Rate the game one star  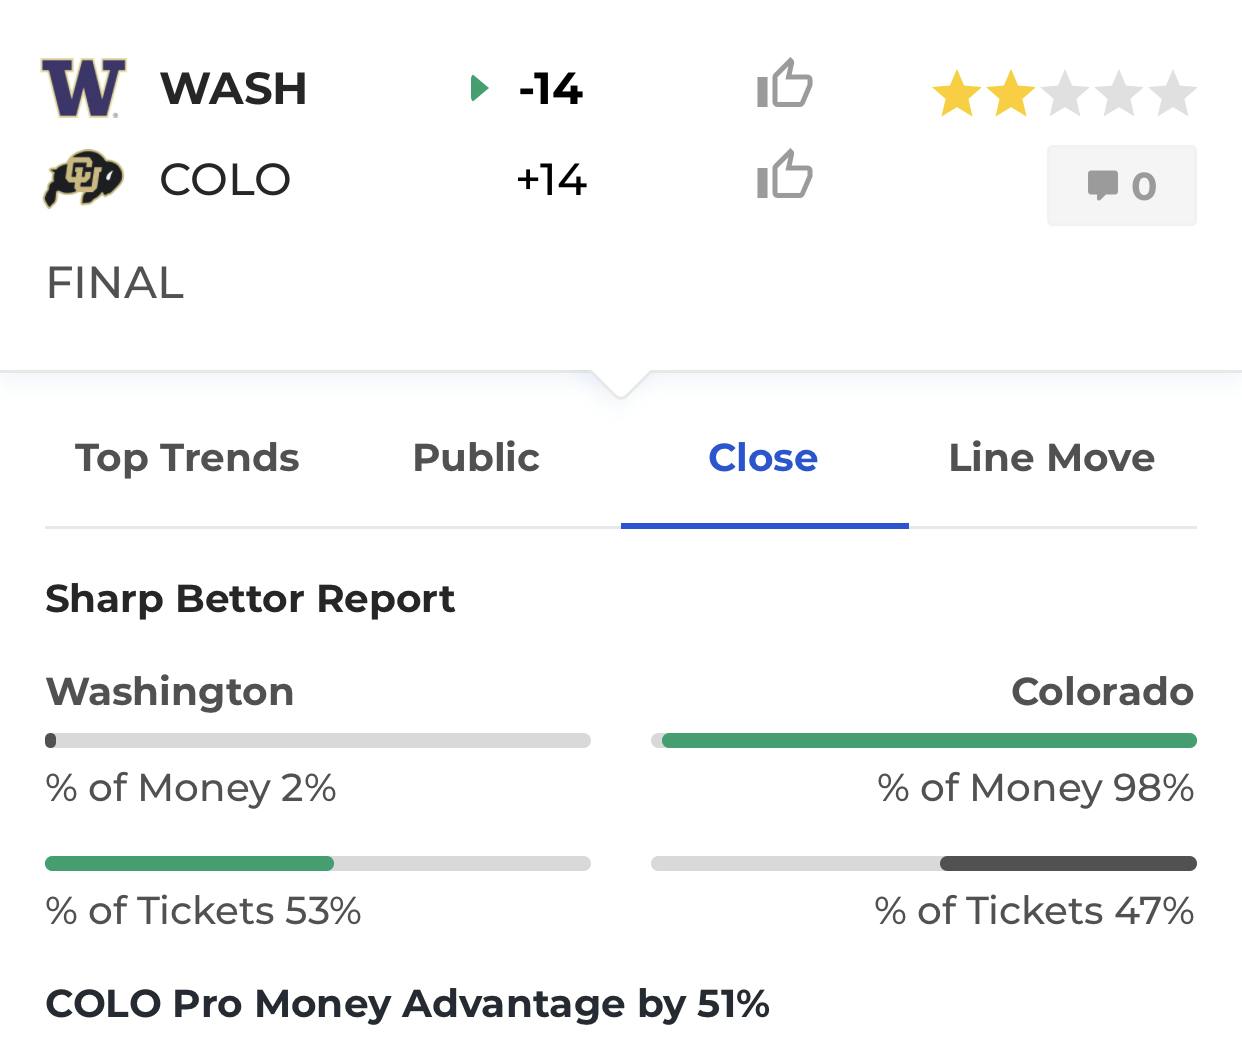(957, 94)
